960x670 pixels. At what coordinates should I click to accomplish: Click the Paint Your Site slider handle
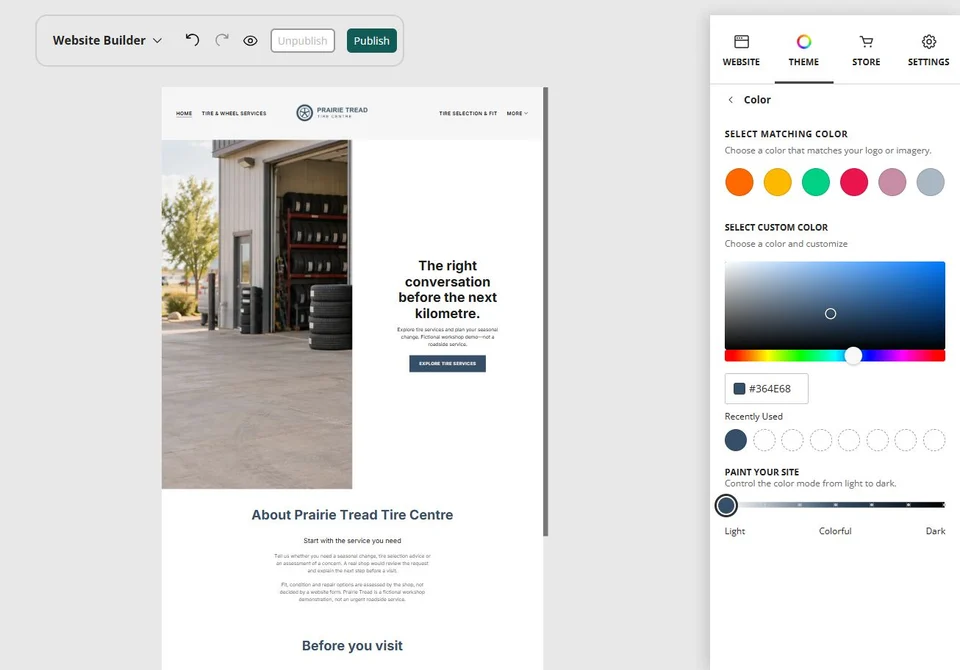726,505
